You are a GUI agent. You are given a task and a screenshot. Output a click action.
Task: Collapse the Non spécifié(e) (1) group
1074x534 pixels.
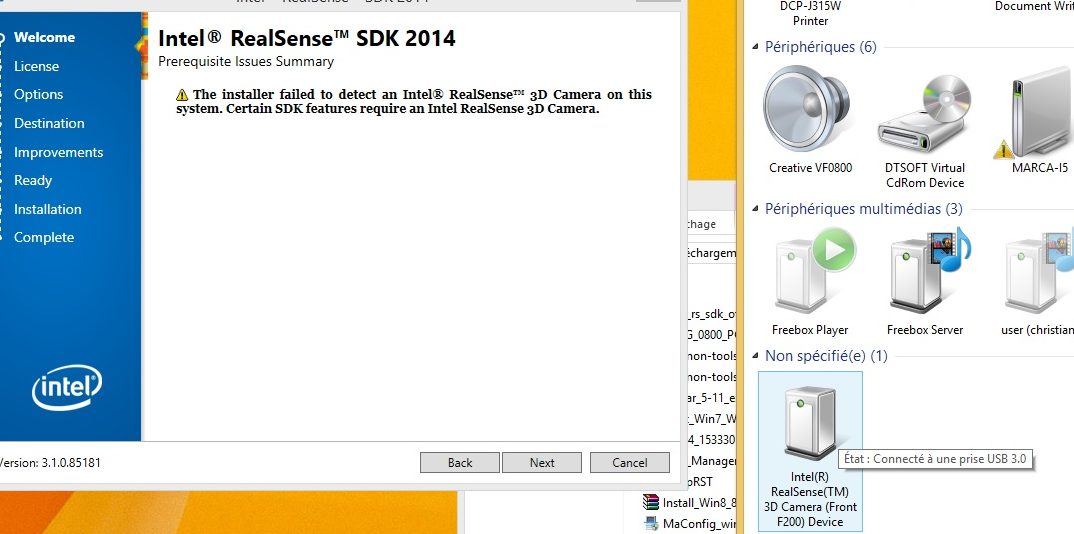[x=755, y=356]
